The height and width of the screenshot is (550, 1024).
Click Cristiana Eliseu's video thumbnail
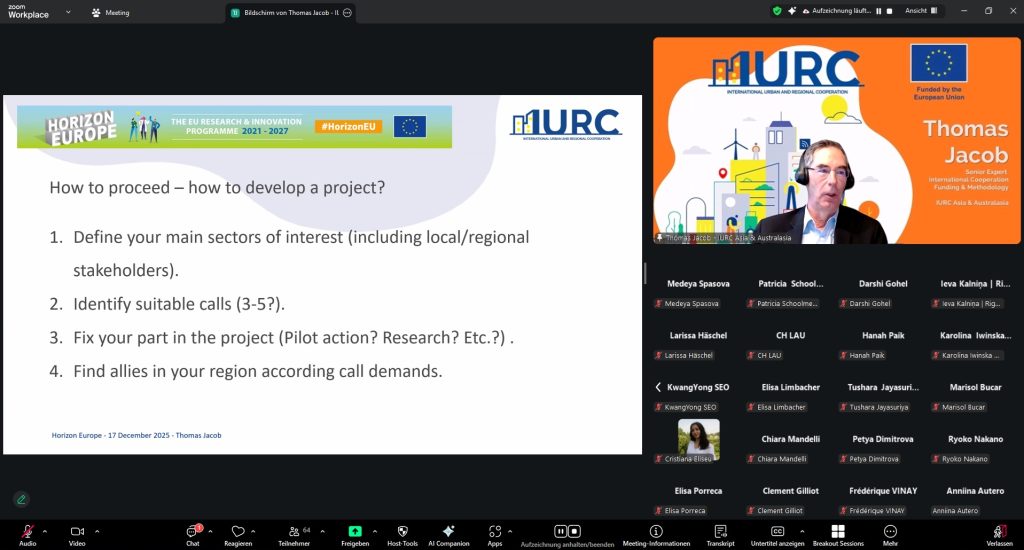(698, 437)
